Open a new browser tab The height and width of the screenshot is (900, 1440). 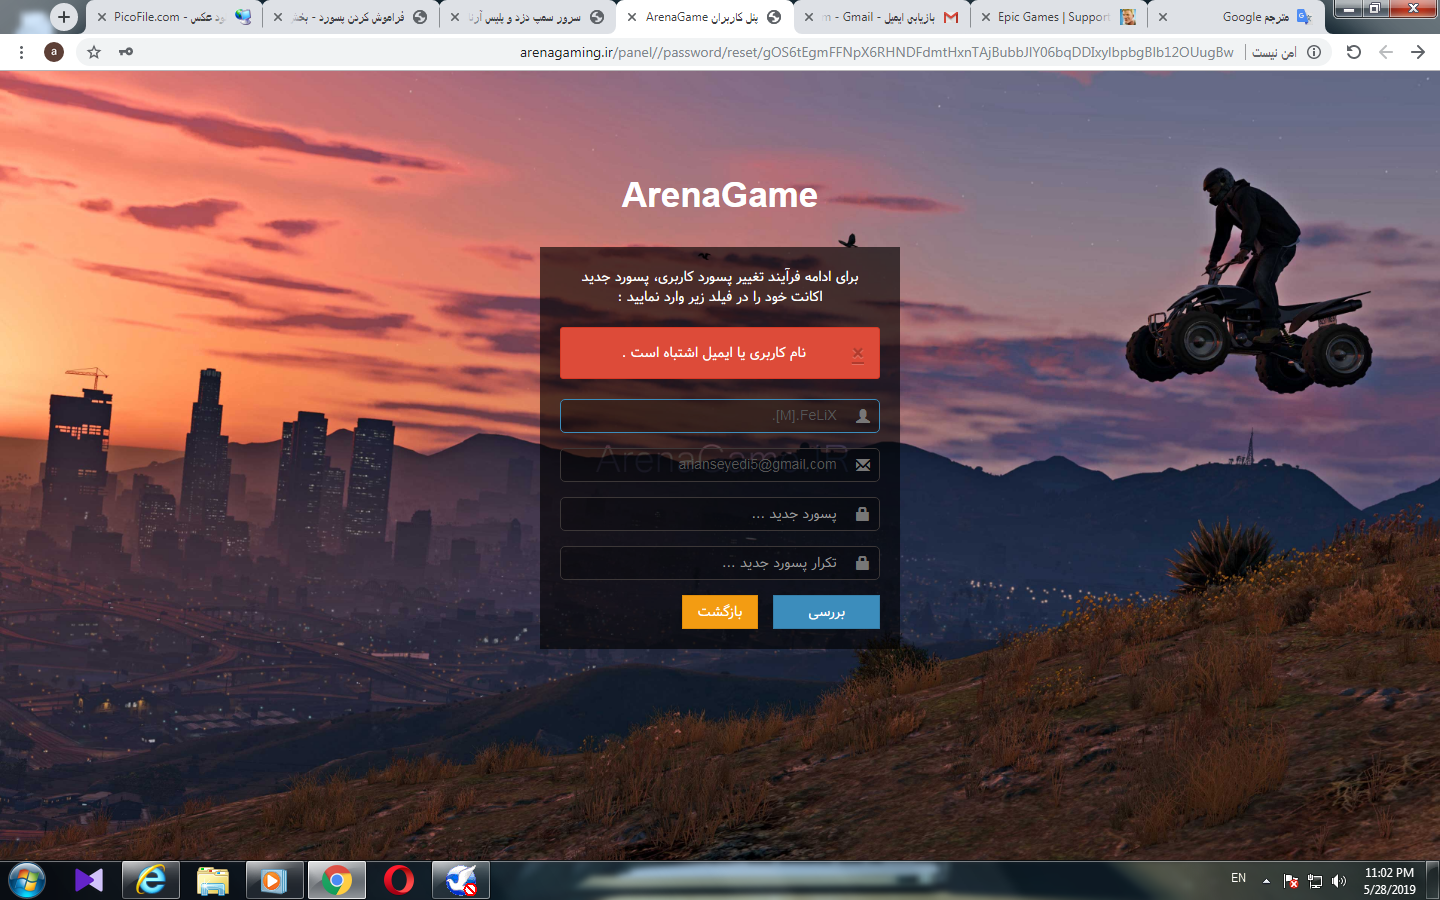(x=64, y=17)
